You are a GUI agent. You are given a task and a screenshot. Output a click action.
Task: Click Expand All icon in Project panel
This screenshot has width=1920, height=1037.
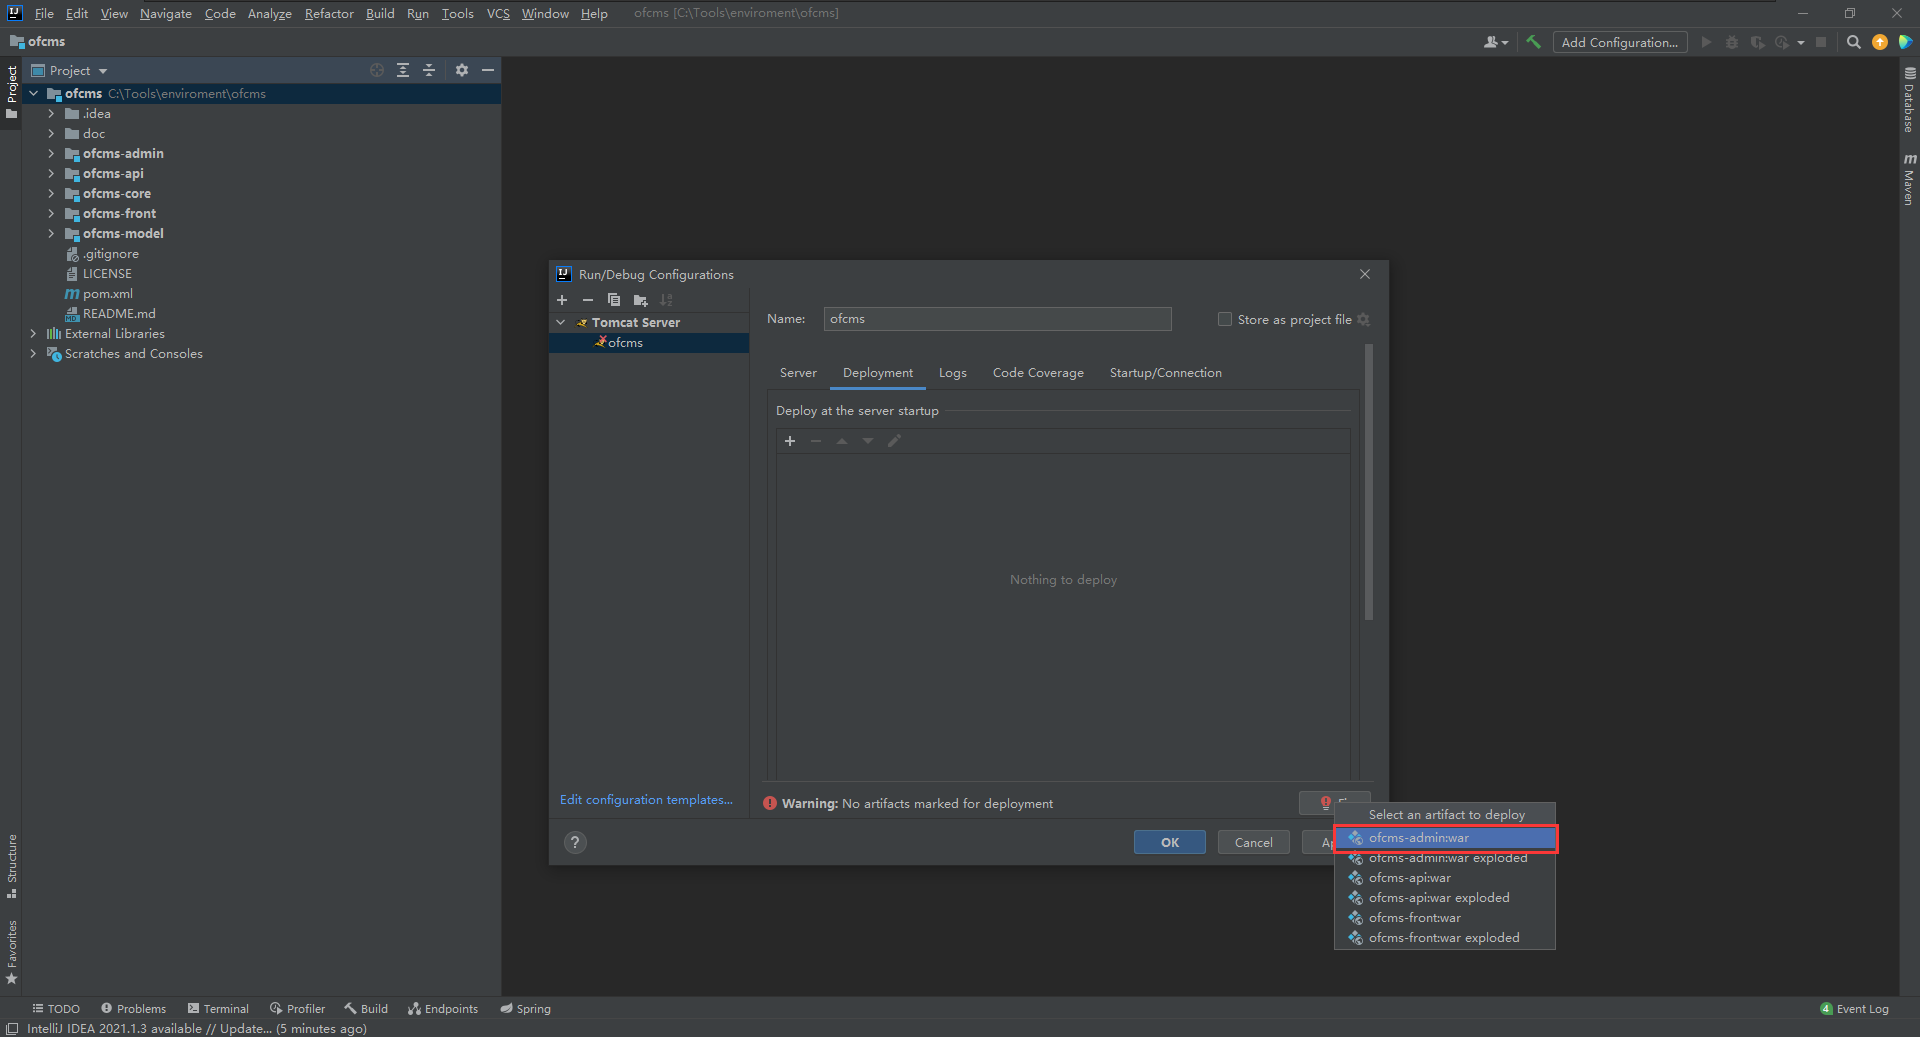point(403,70)
